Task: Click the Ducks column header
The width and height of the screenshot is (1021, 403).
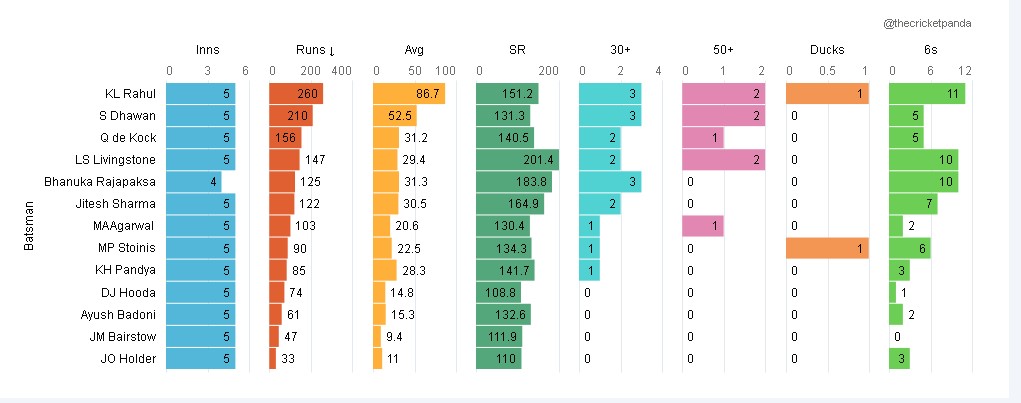Action: [x=827, y=49]
